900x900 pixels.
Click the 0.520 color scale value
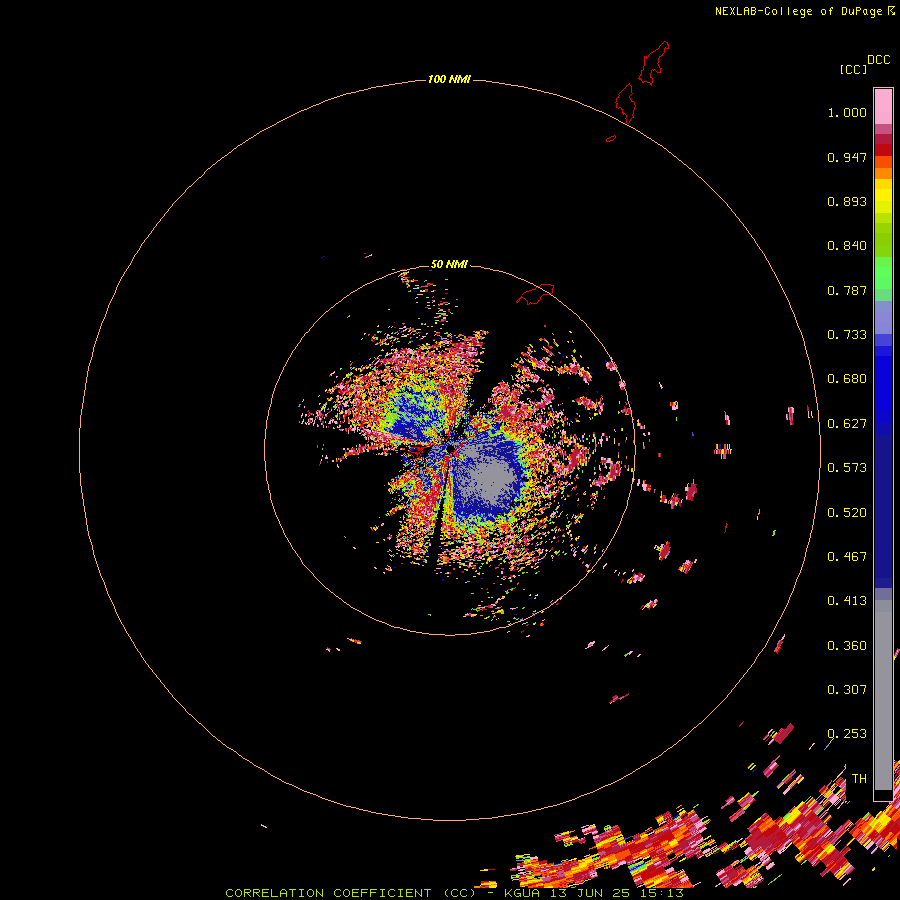(x=847, y=513)
